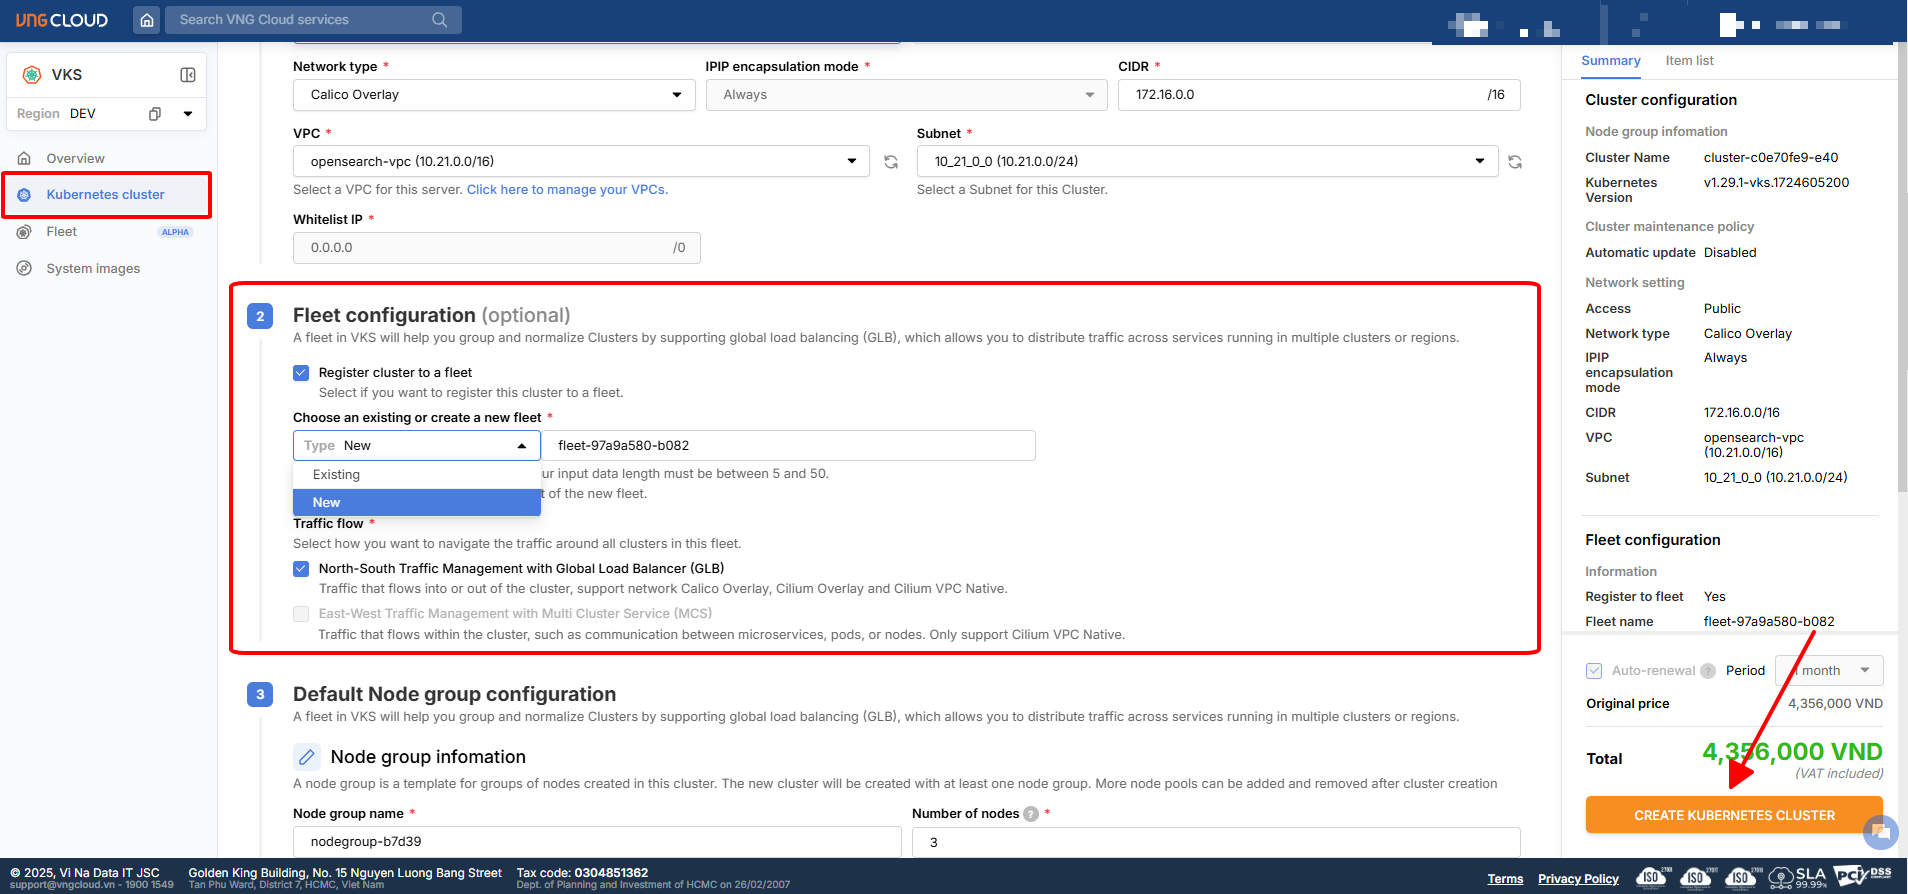This screenshot has height=894, width=1908.
Task: Copy the DEV region icon
Action: [x=155, y=114]
